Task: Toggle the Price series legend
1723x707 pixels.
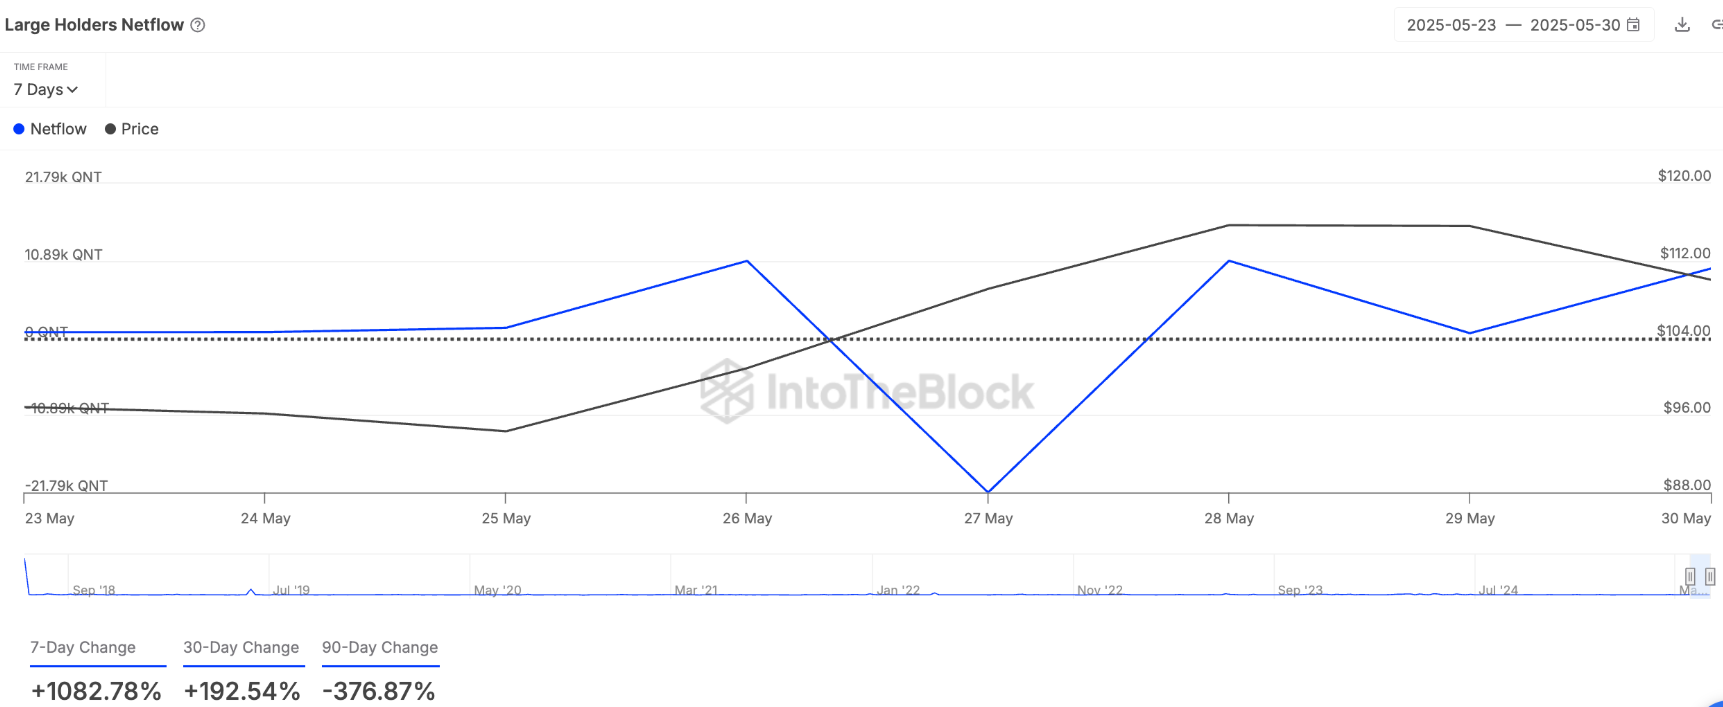Action: click(x=132, y=129)
